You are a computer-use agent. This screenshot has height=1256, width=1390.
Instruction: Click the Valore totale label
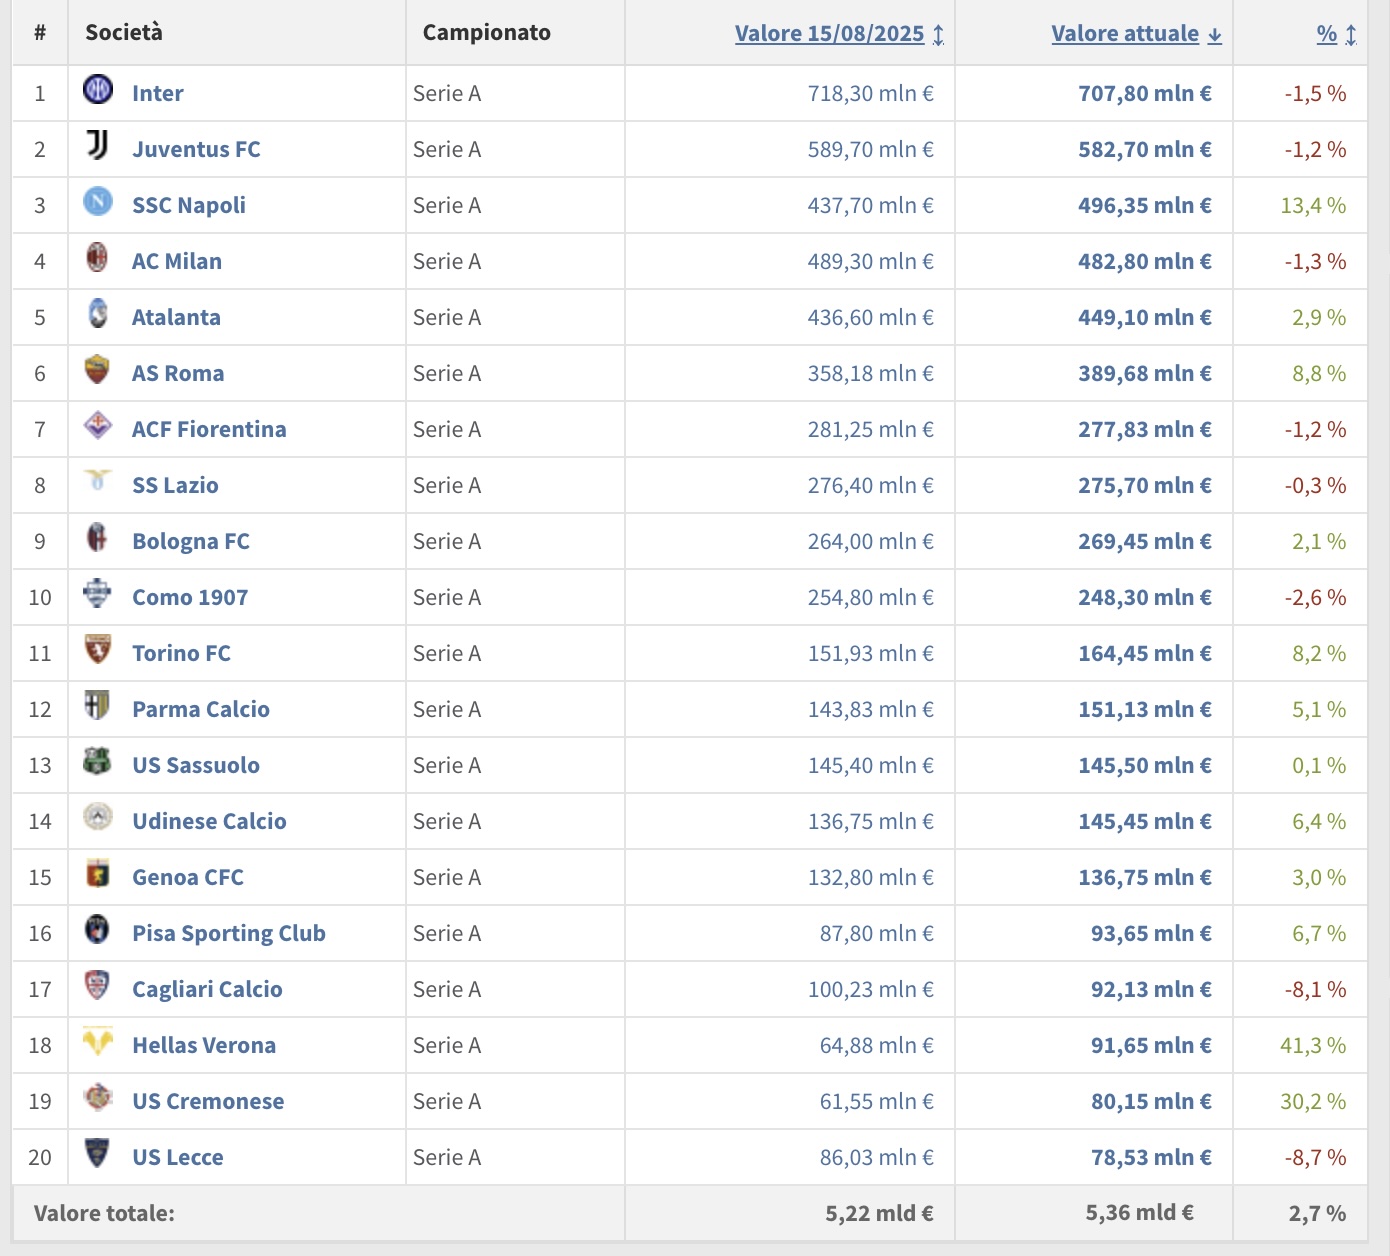(104, 1213)
